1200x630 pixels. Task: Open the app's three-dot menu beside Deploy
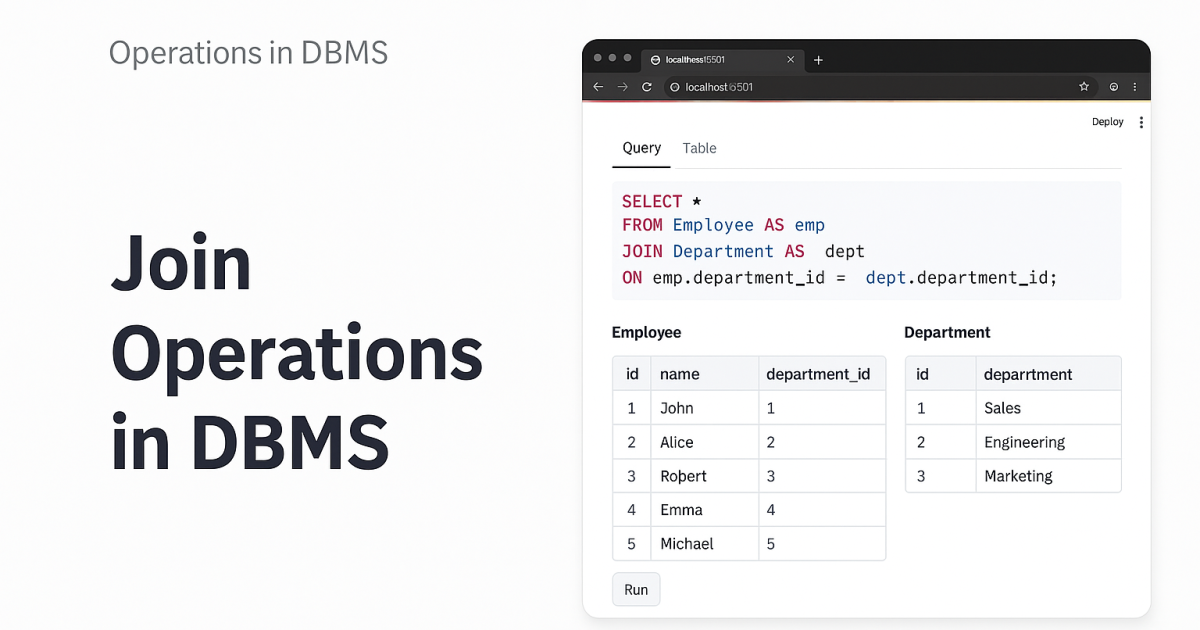tap(1141, 121)
